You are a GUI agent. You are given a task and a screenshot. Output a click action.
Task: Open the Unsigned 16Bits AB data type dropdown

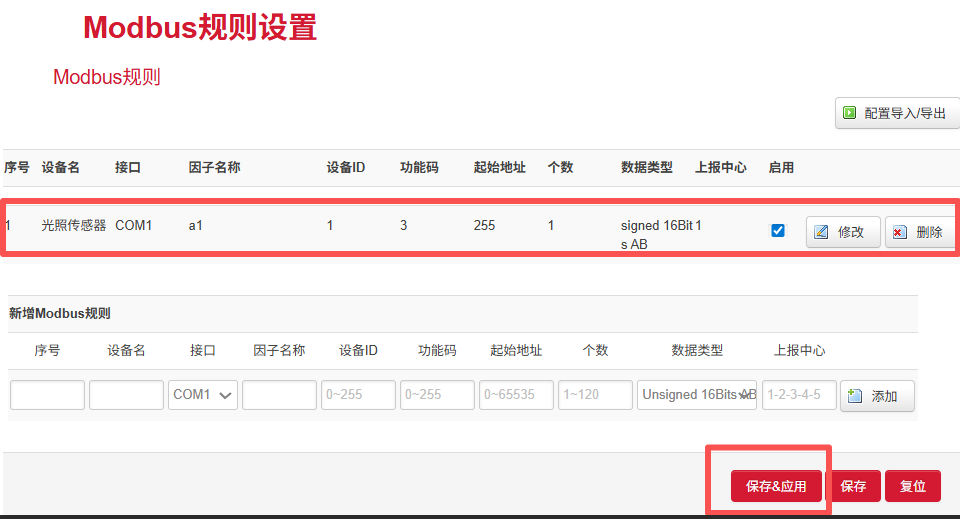pyautogui.click(x=697, y=395)
